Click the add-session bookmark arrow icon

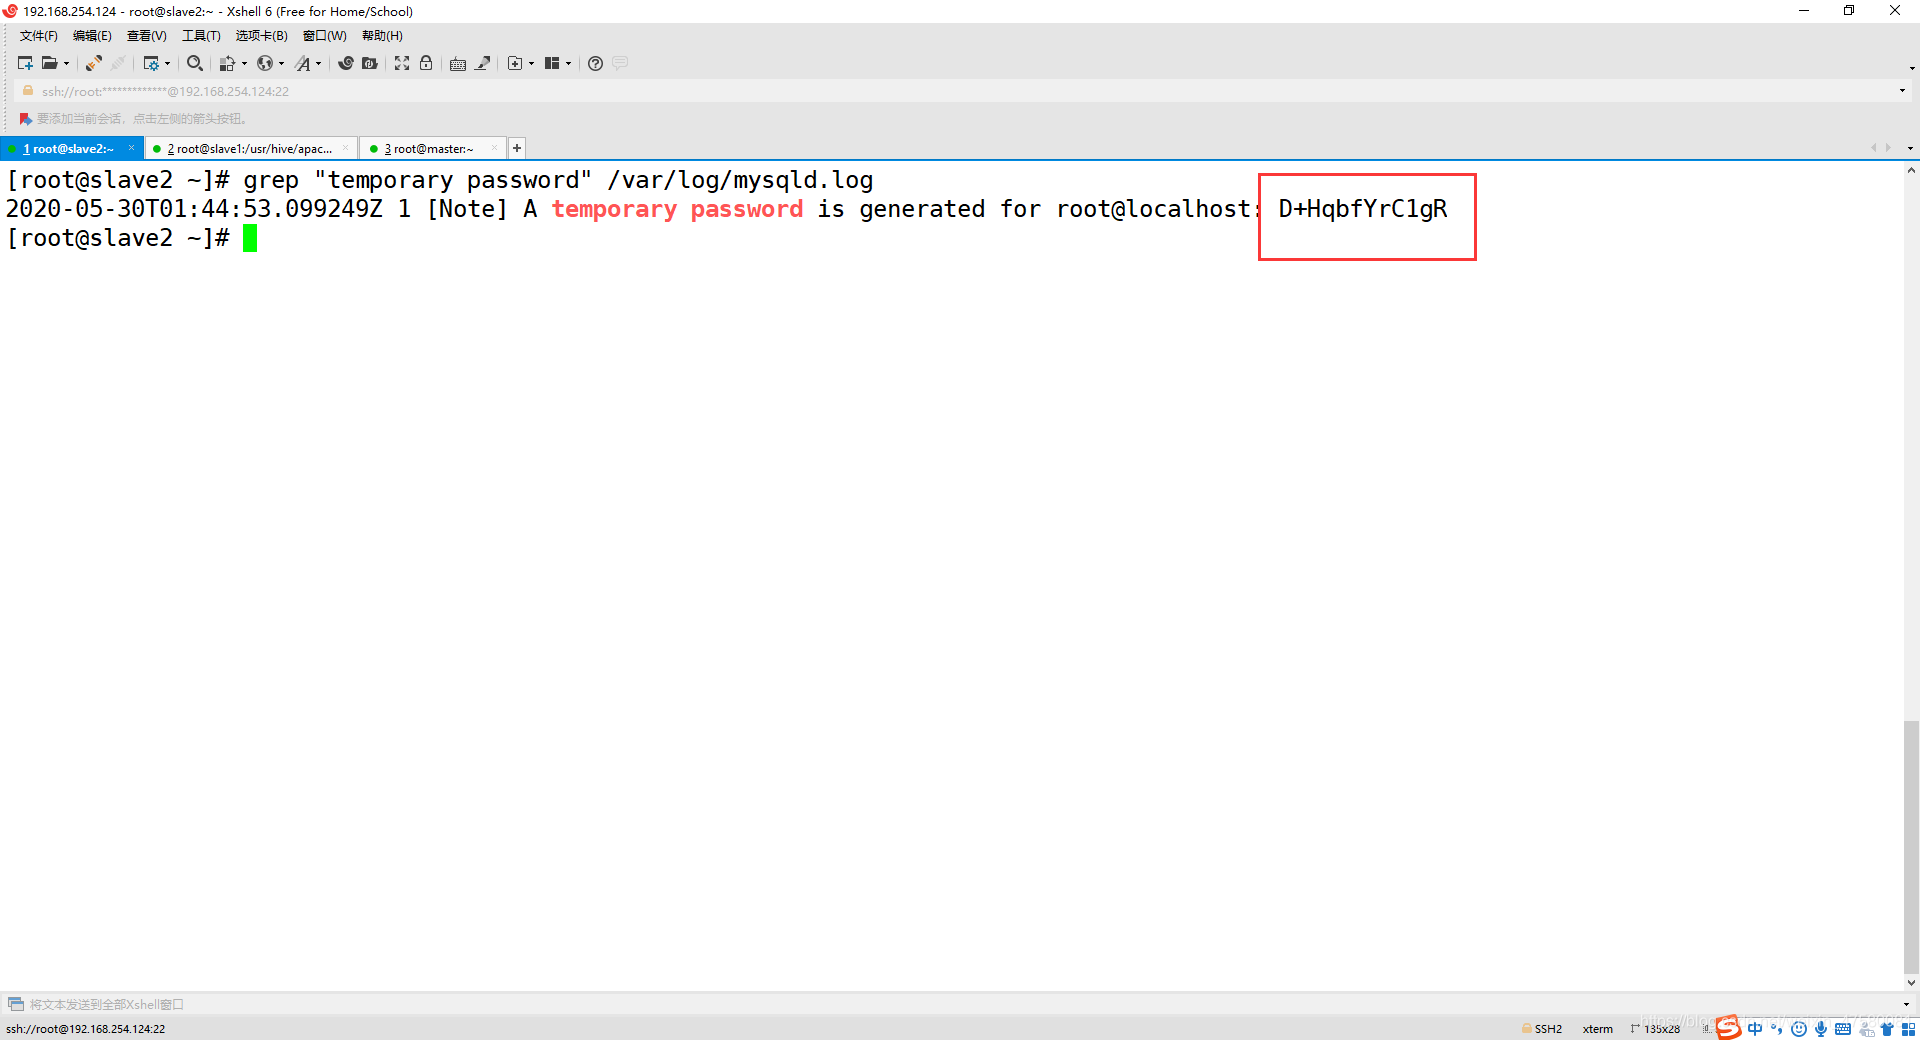[26, 119]
